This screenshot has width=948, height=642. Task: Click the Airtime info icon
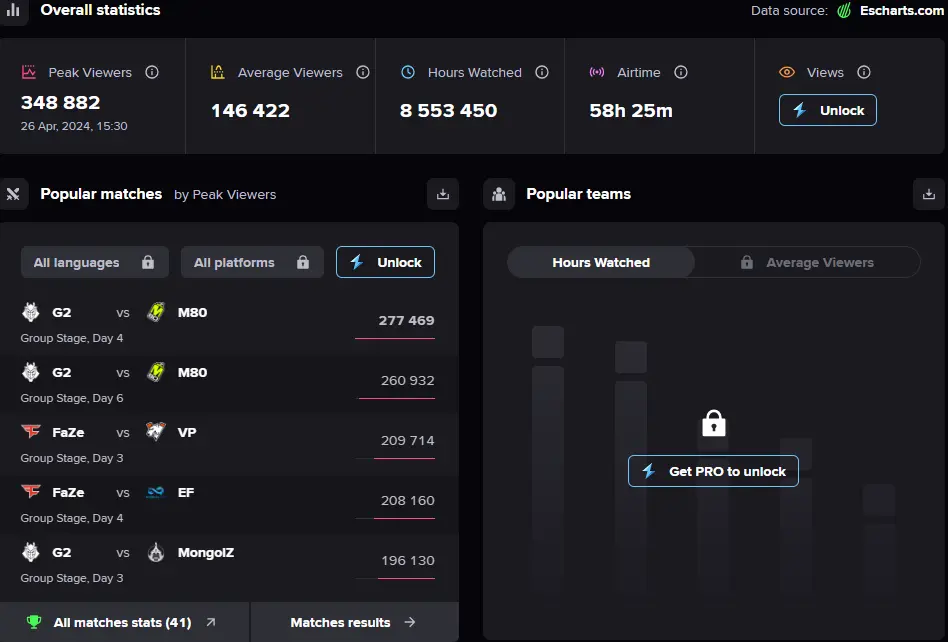point(681,73)
